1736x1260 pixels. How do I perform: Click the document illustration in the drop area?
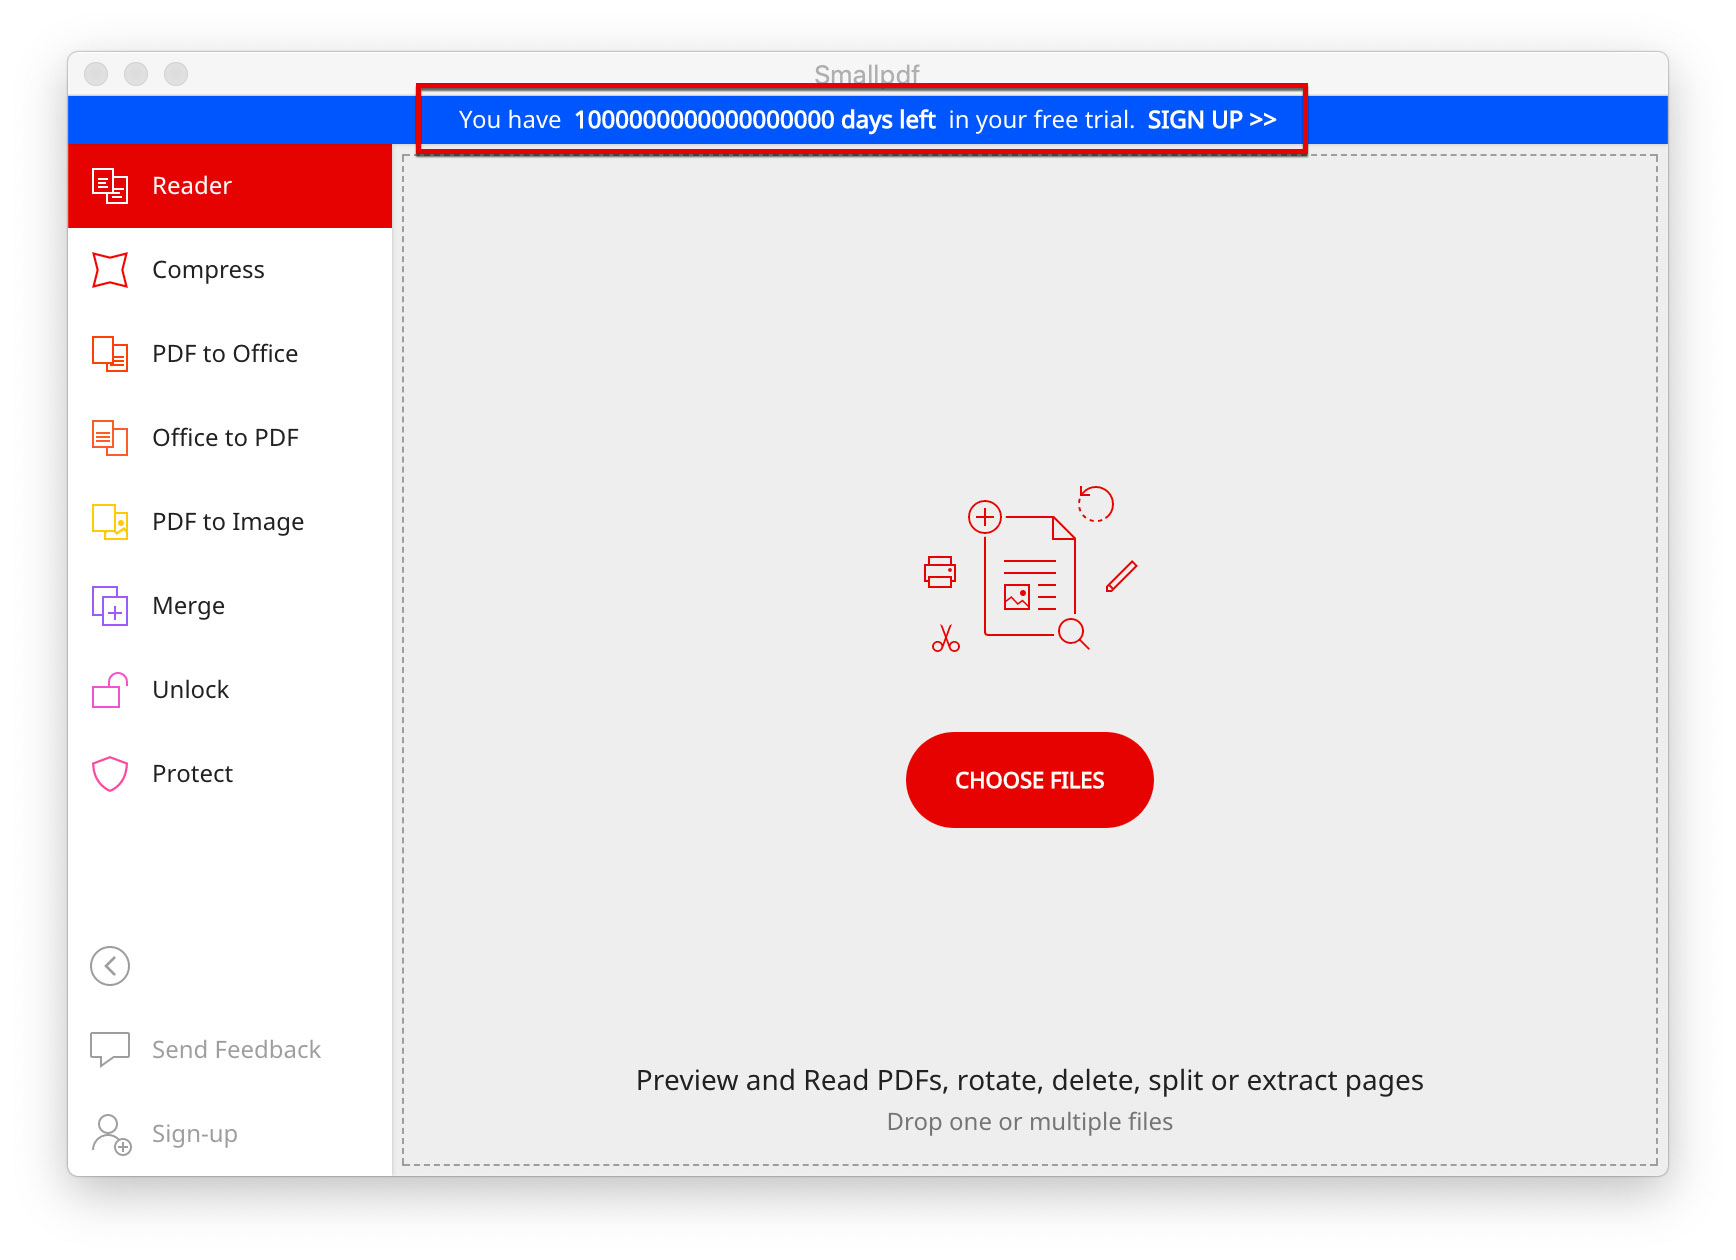[x=1030, y=575]
